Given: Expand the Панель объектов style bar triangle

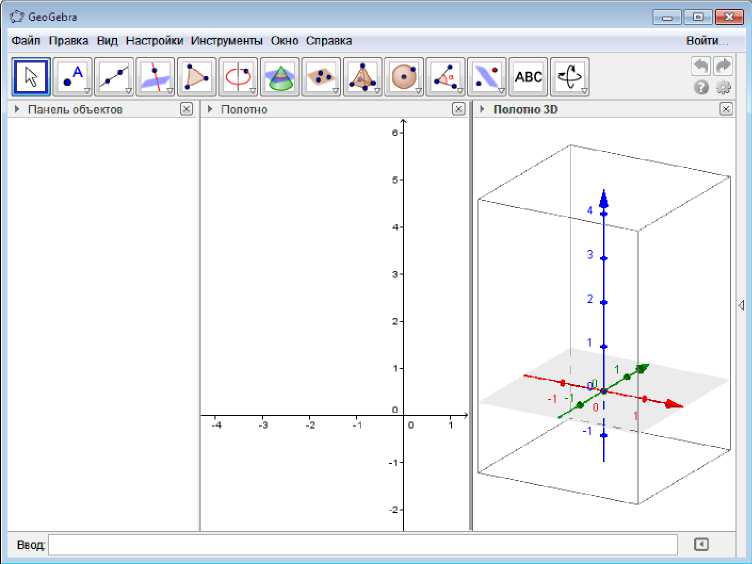Looking at the screenshot, I should pyautogui.click(x=17, y=109).
